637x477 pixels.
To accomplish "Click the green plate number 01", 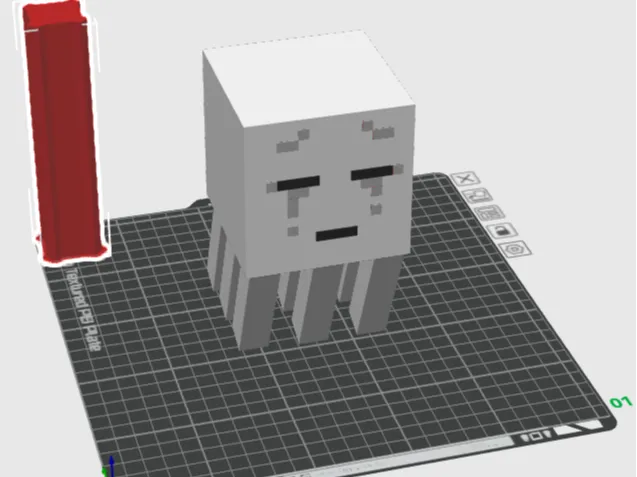I will 621,402.
